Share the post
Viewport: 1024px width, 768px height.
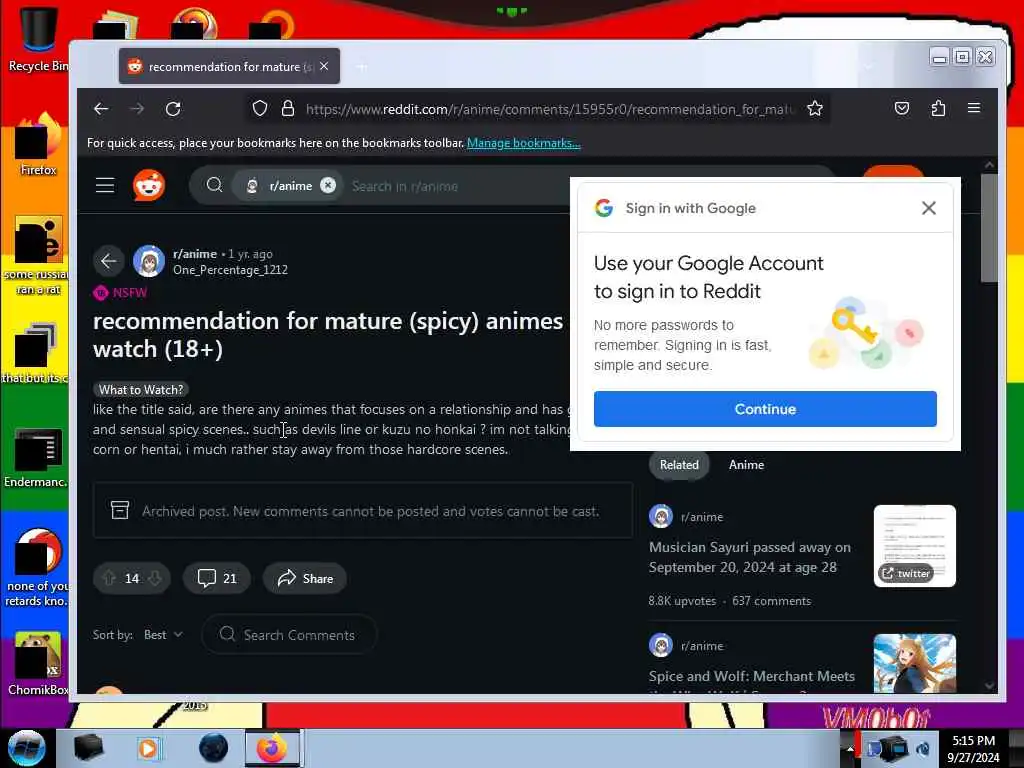click(x=304, y=579)
